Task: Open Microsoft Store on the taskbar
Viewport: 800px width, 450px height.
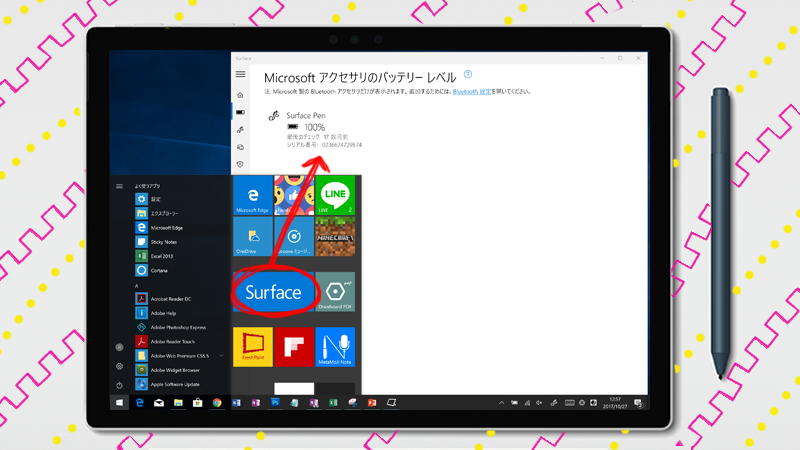Action: click(x=197, y=403)
